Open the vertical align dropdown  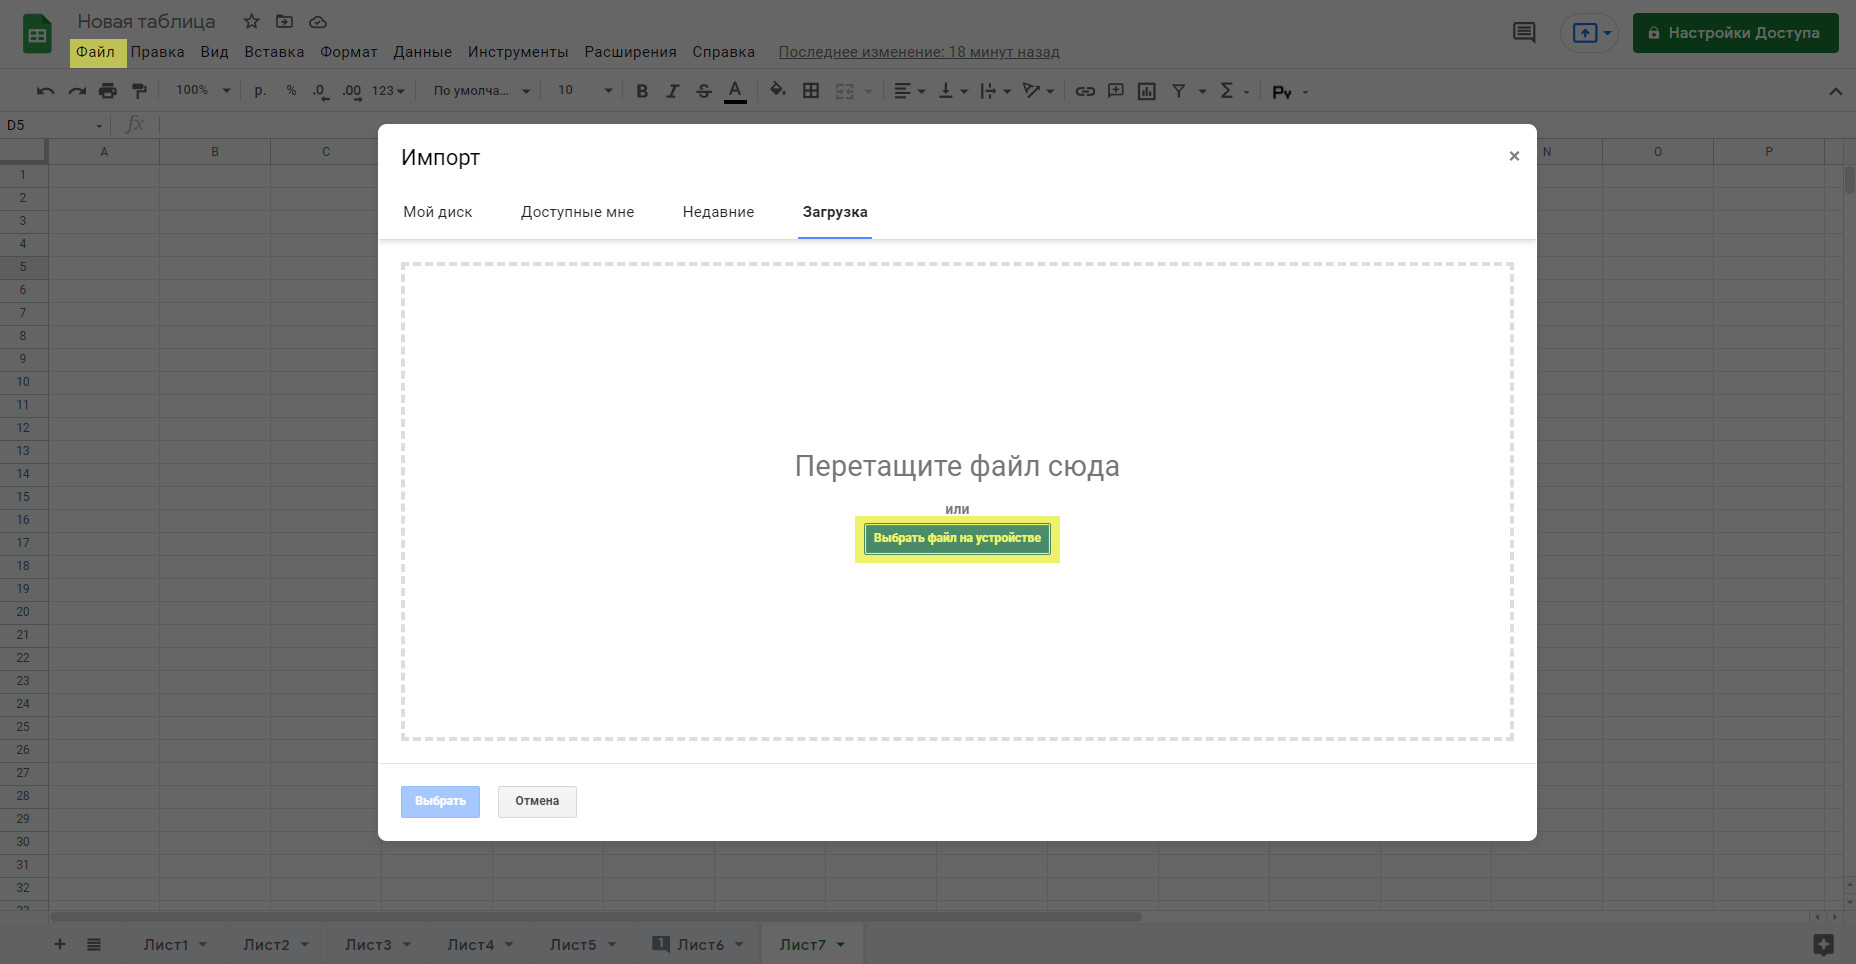coord(953,91)
